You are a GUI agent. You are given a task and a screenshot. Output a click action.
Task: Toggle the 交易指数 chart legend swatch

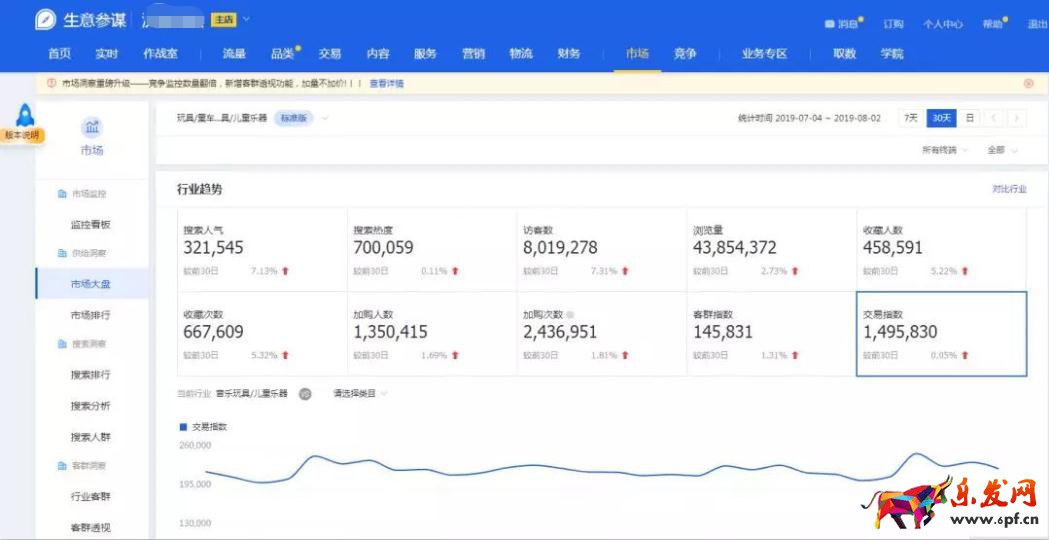point(183,427)
